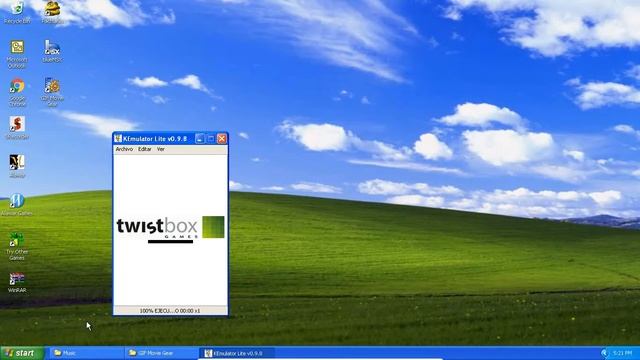
Task: Select the blue 'b' desktop icon
Action: pyautogui.click(x=52, y=51)
